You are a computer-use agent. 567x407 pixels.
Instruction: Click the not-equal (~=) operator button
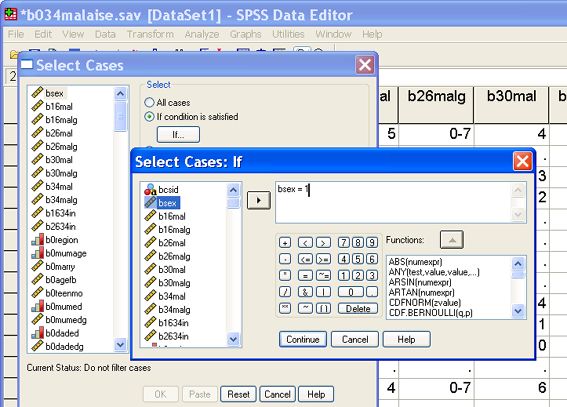(323, 275)
